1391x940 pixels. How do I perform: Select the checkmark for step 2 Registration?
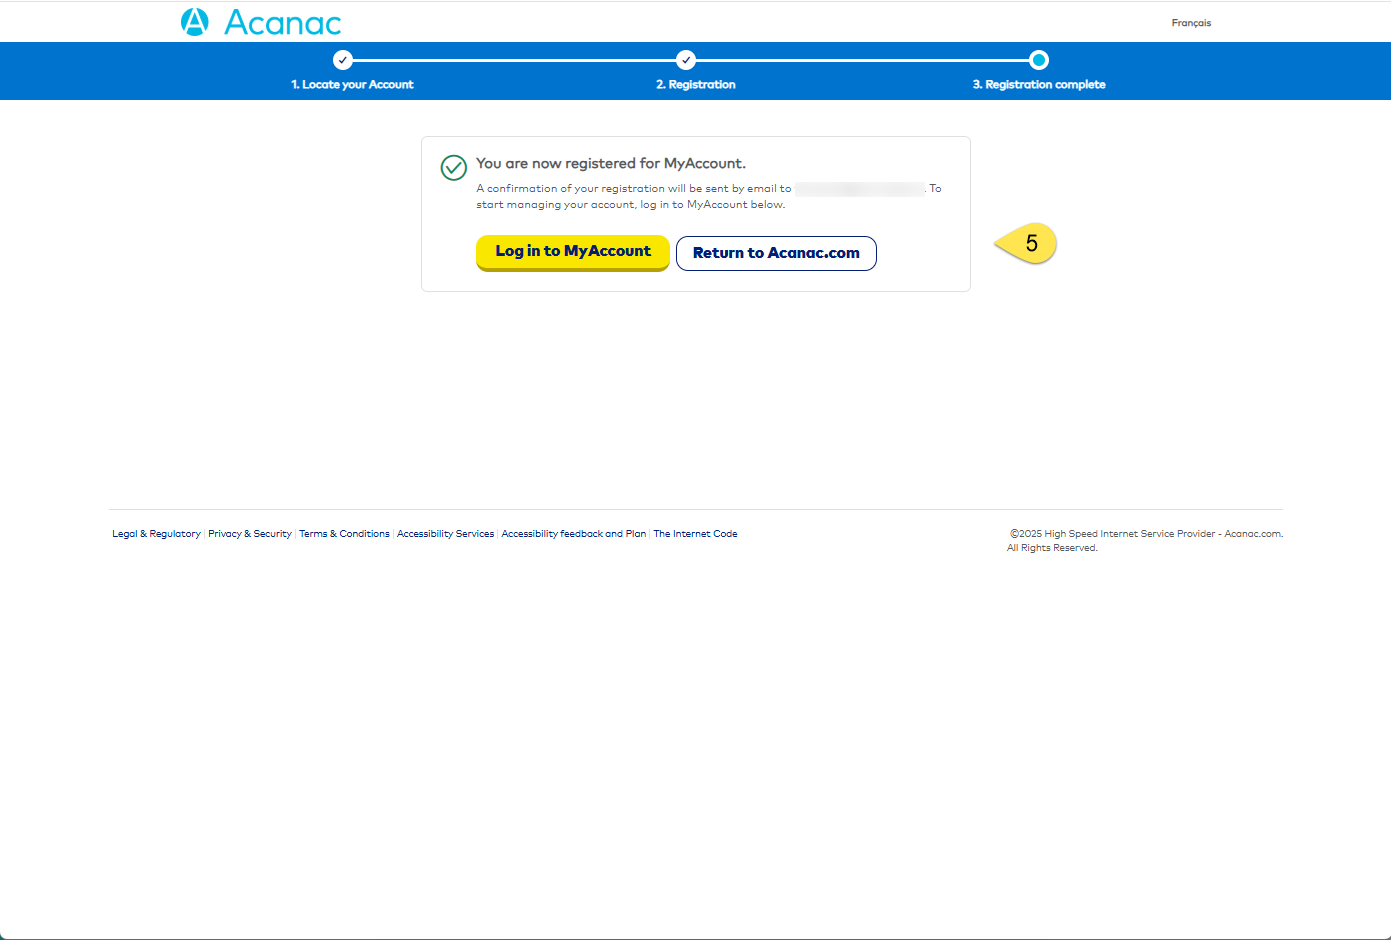pyautogui.click(x=686, y=60)
